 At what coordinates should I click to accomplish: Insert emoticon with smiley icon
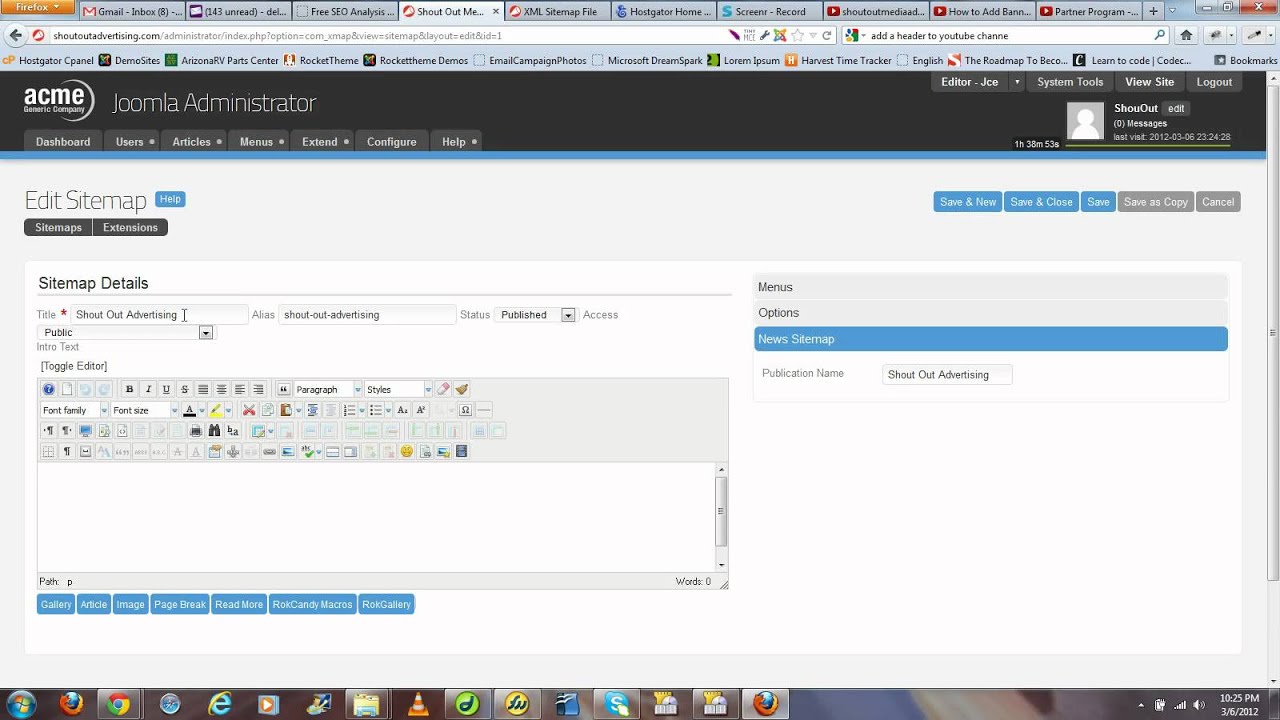click(x=406, y=451)
